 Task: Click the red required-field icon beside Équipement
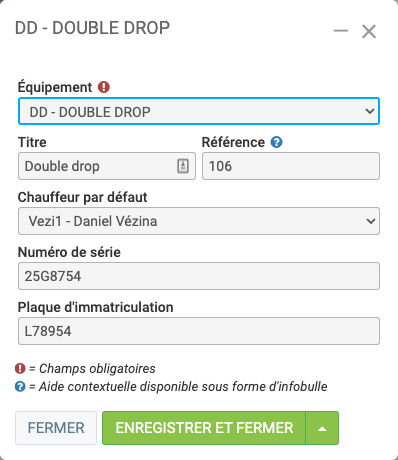(104, 87)
